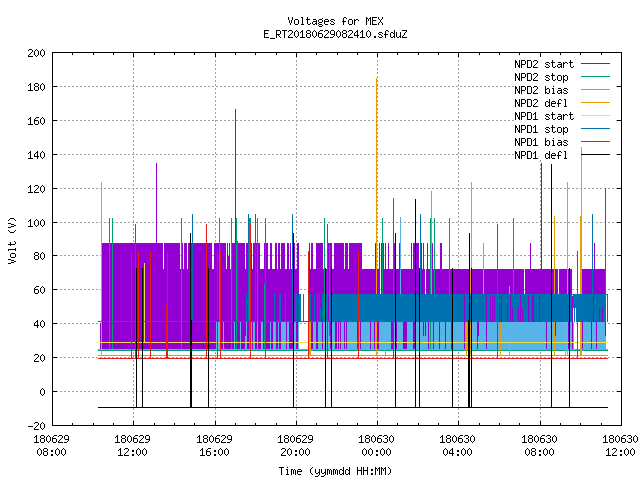The height and width of the screenshot is (480, 640).
Task: Click the green NPD2 stop legend line
Action: tap(596, 76)
